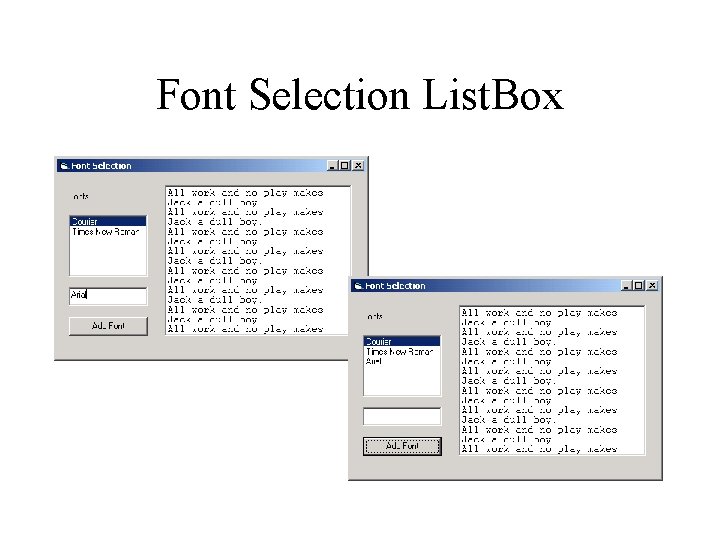Select Times New Roman in back window list
The image size is (720, 540).
click(108, 231)
